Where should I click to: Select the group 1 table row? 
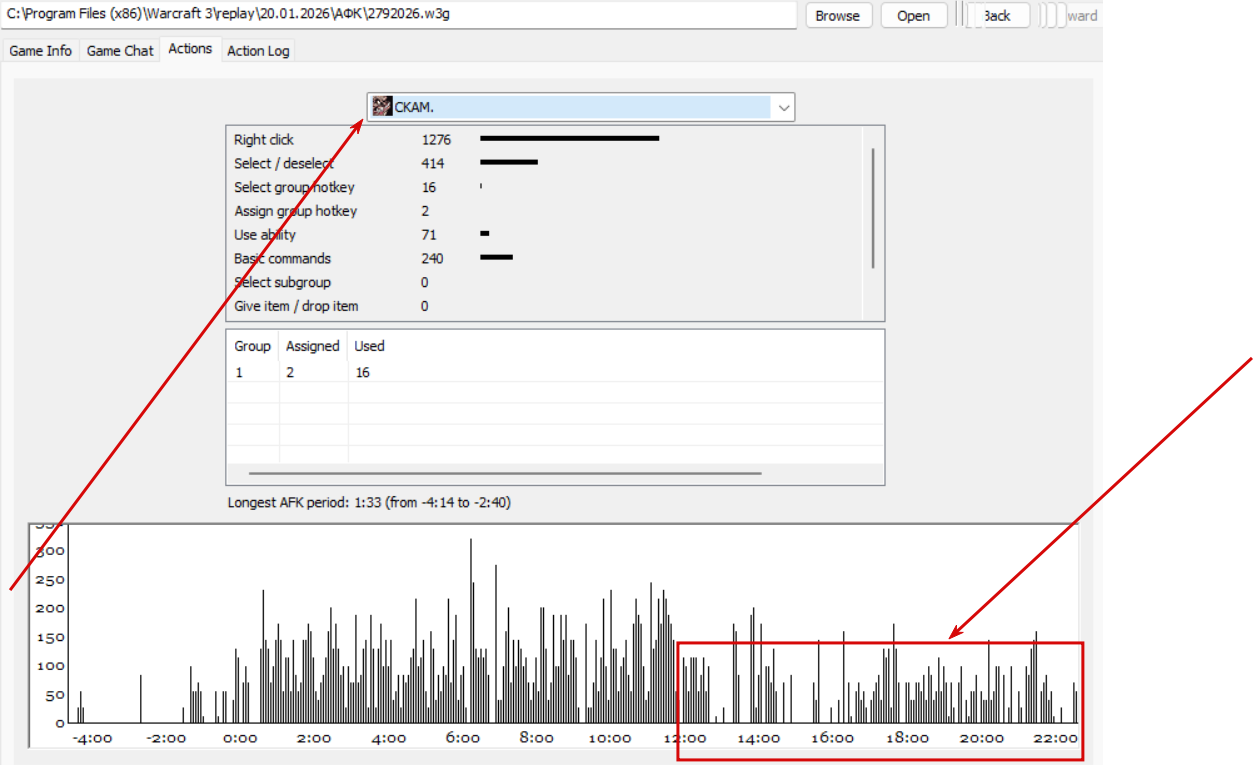[x=556, y=372]
